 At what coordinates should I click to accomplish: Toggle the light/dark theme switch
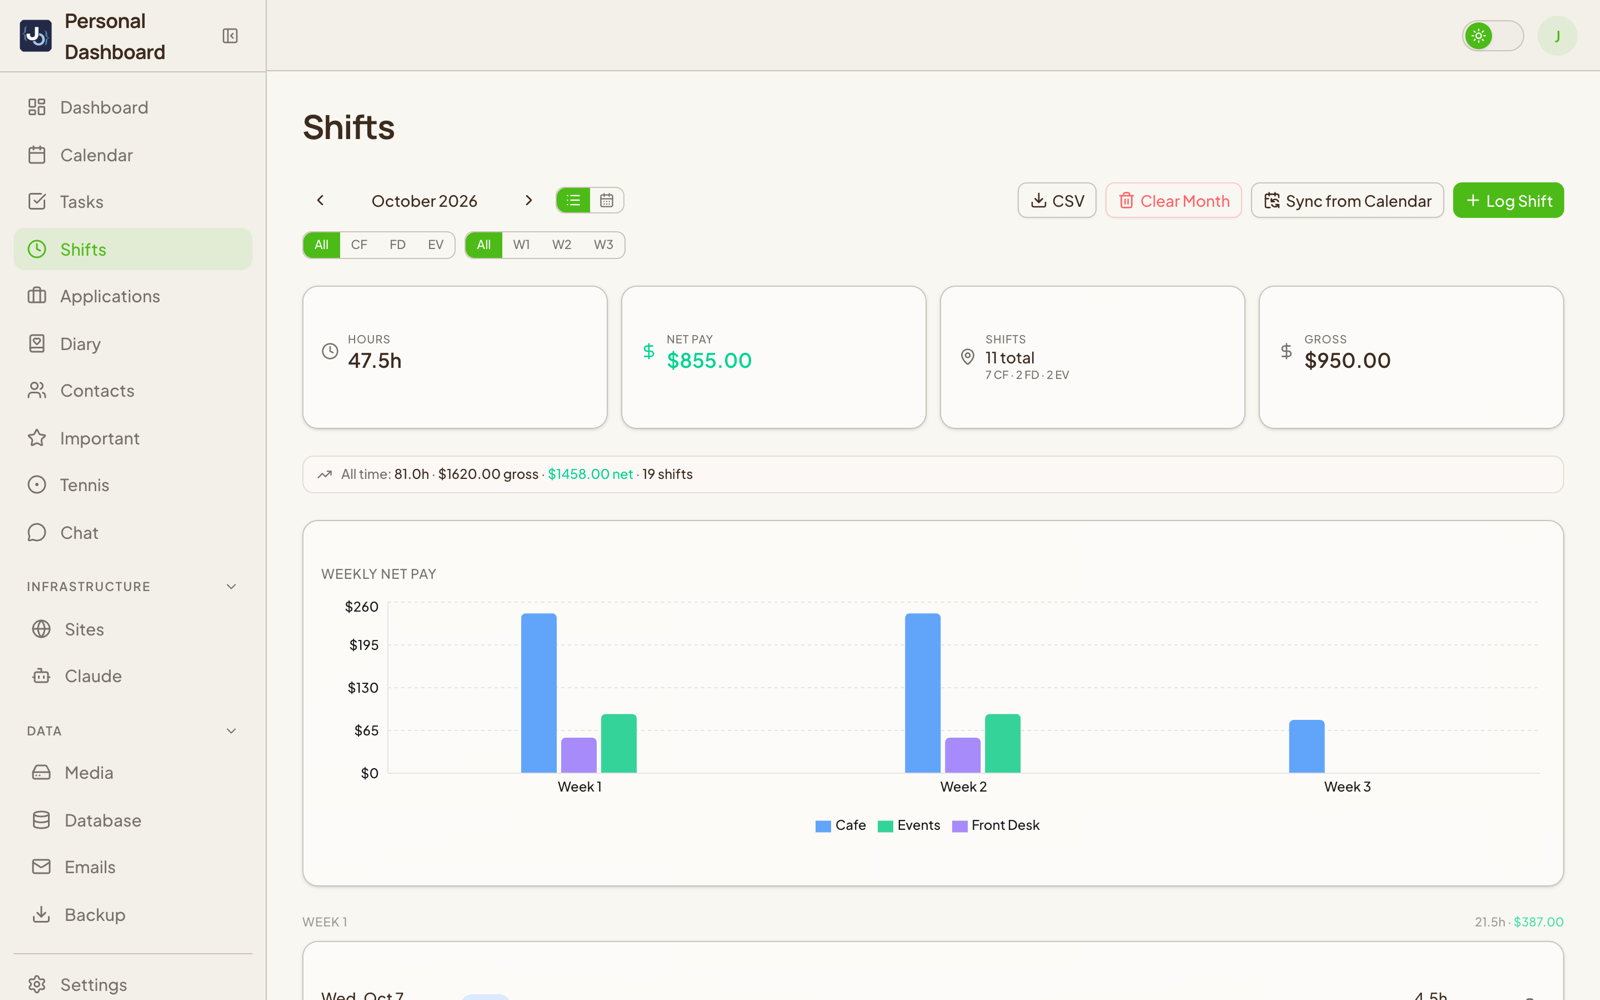click(1492, 36)
